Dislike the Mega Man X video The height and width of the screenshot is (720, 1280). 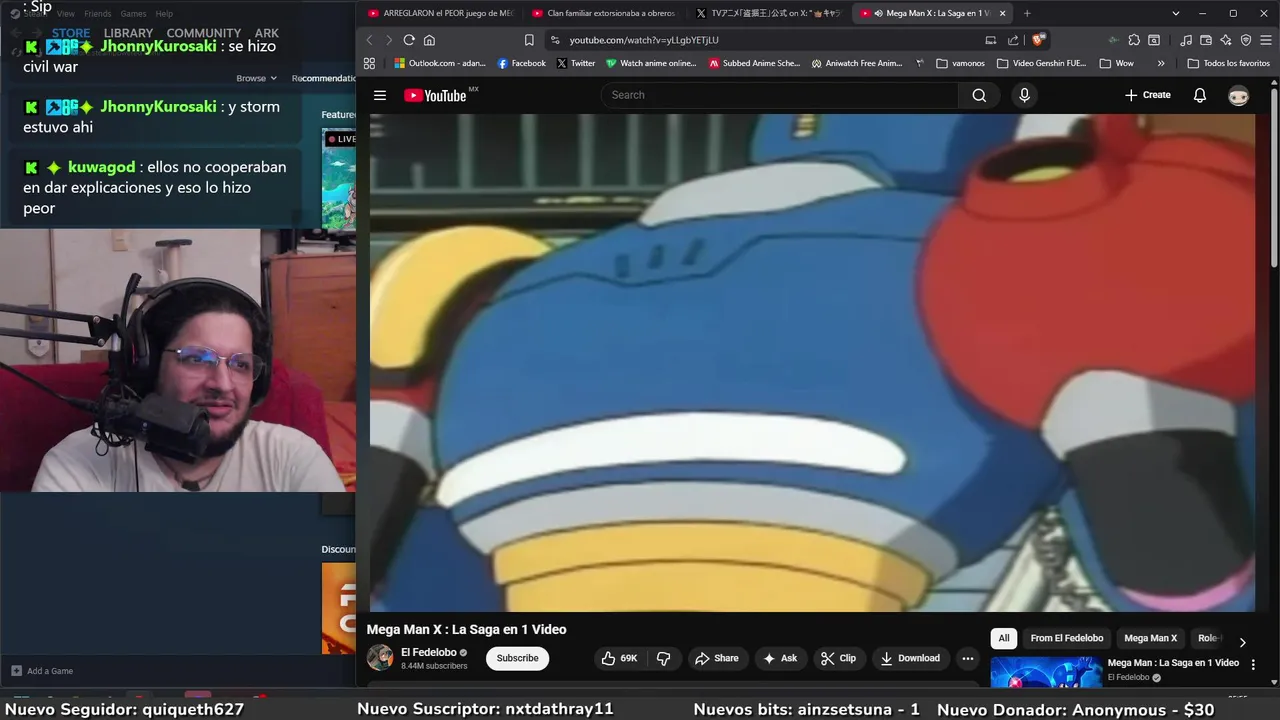tap(663, 658)
